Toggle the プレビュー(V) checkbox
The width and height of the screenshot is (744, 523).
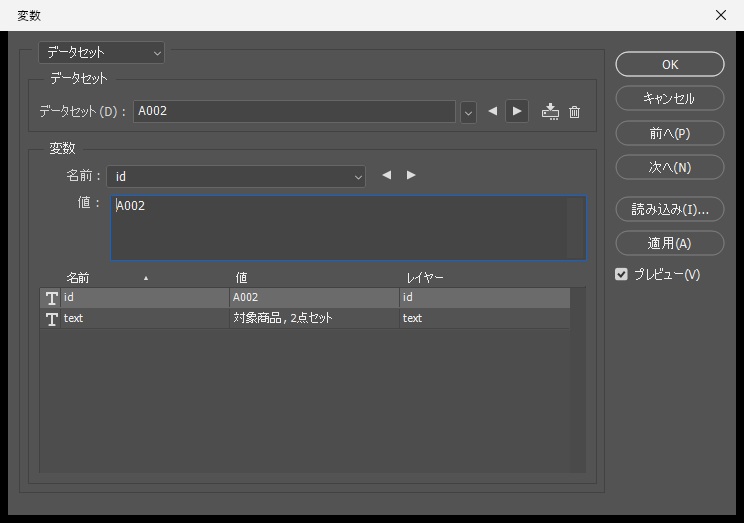pyautogui.click(x=621, y=274)
